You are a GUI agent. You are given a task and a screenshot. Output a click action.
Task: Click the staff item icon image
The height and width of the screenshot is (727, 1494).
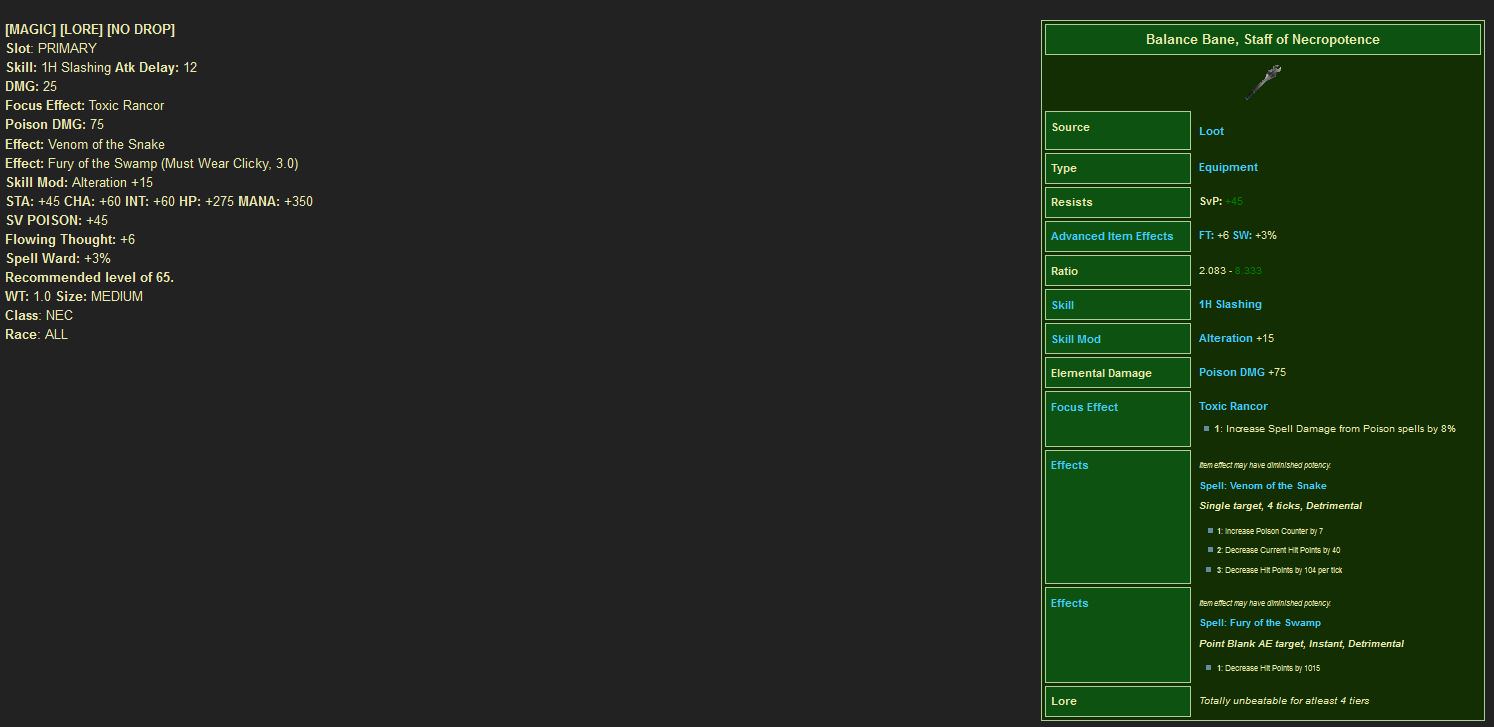point(1263,82)
